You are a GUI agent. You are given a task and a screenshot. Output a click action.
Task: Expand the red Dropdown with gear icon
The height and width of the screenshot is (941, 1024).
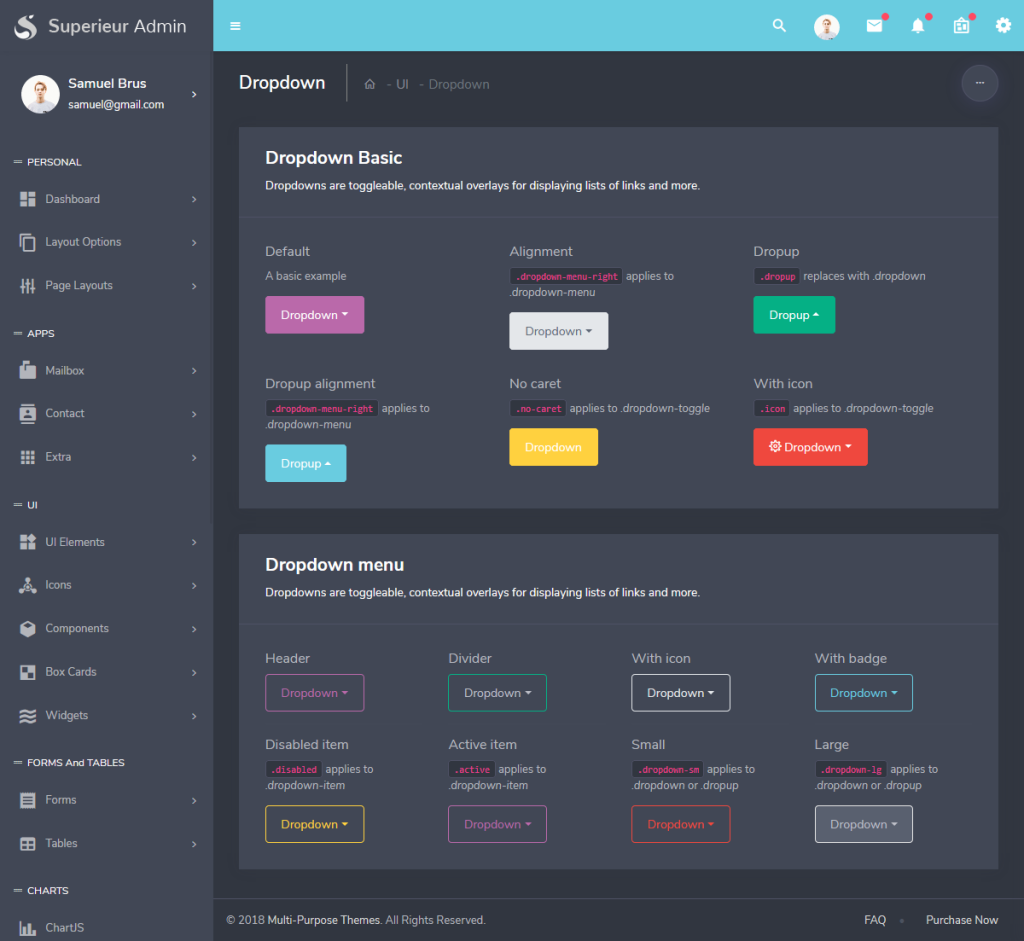[810, 447]
